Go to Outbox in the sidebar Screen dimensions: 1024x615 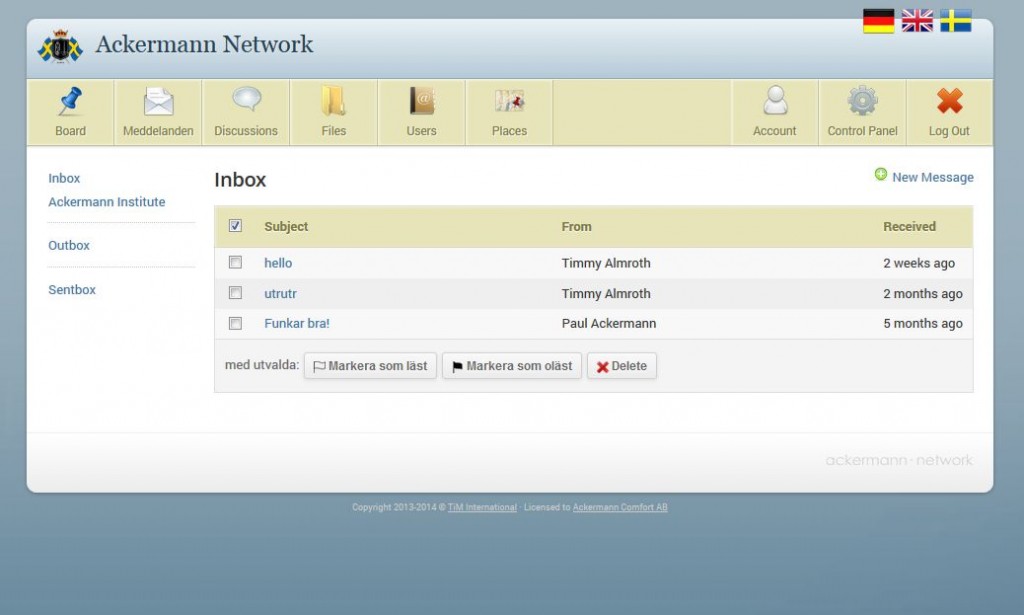[x=69, y=245]
